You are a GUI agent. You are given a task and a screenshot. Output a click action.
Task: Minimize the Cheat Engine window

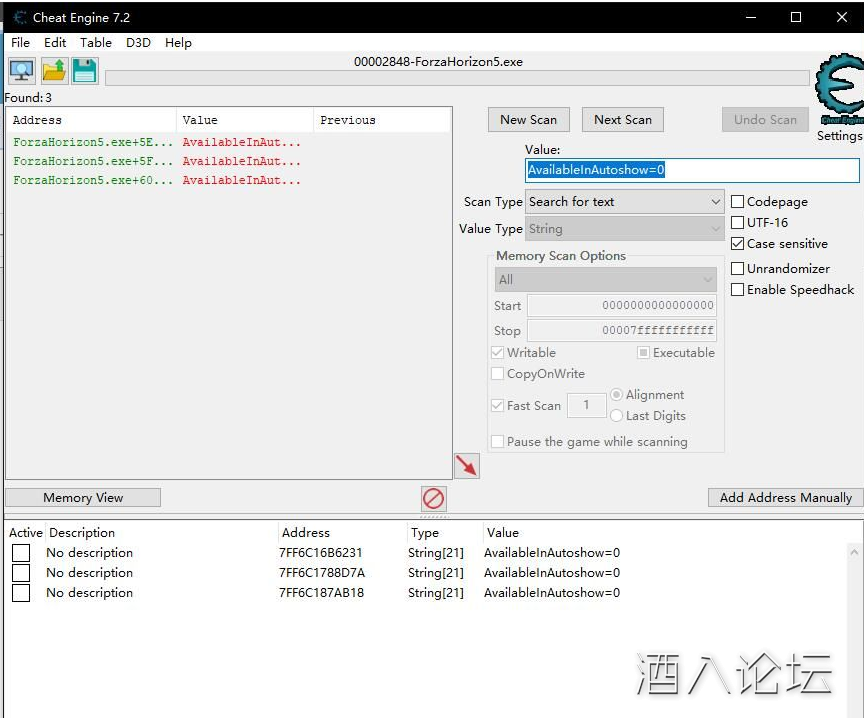(x=750, y=17)
